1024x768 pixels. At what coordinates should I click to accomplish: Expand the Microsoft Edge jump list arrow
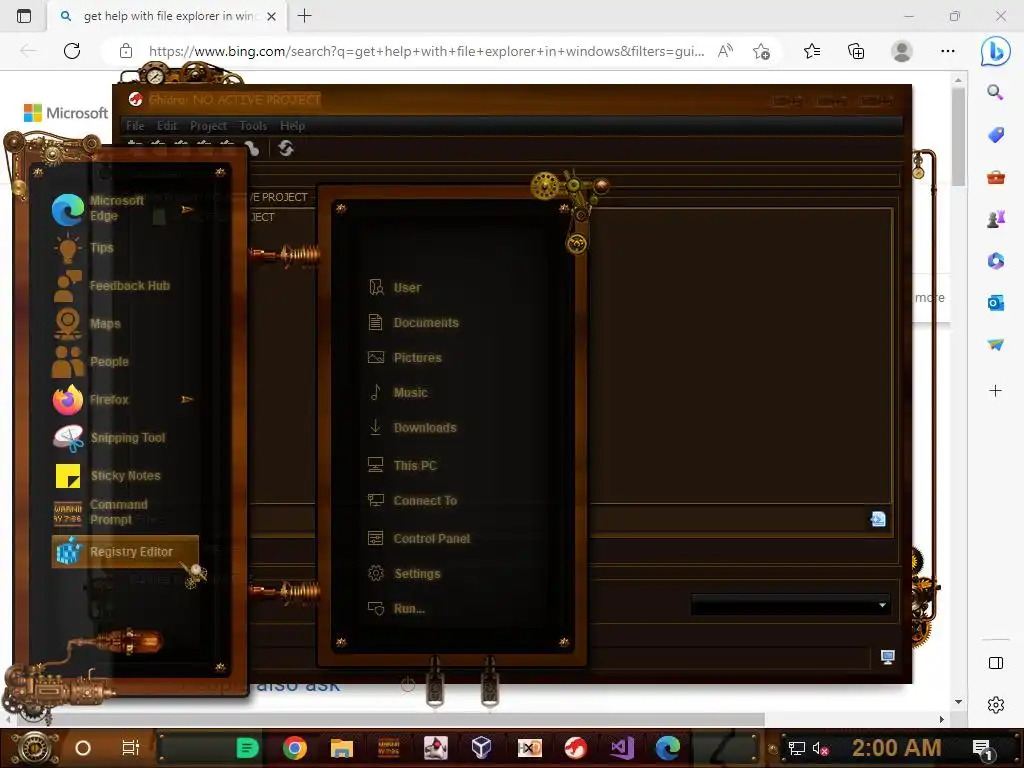pos(187,210)
